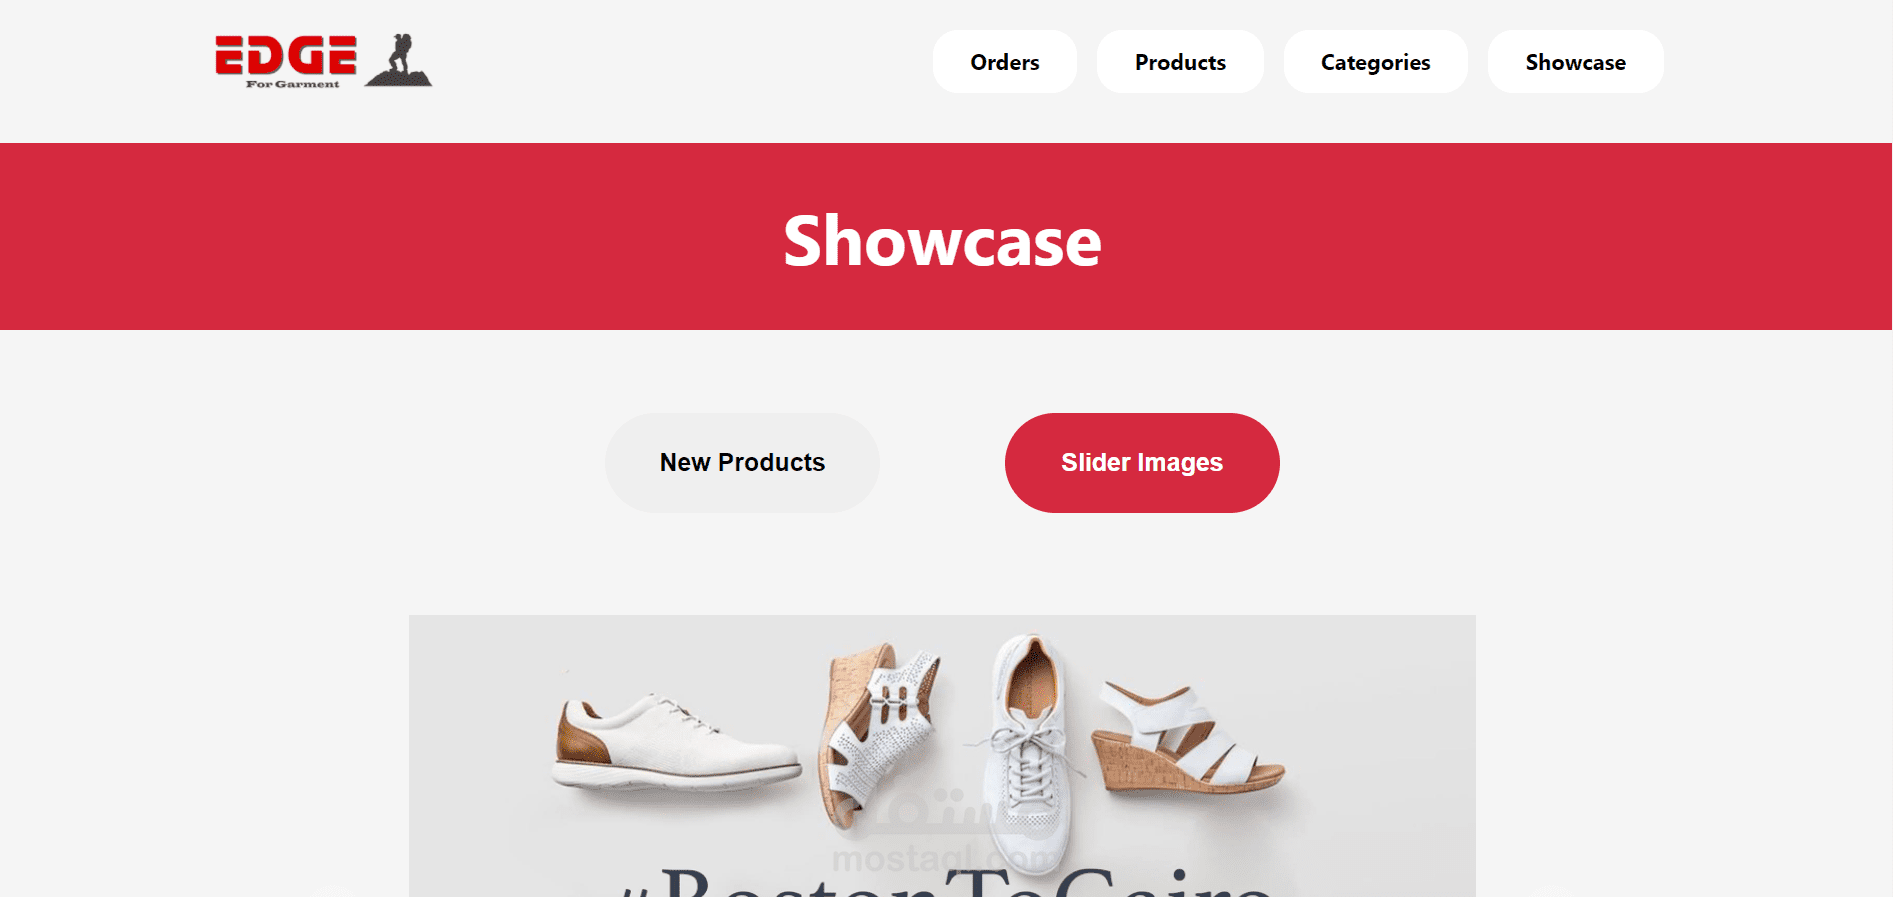Open the Orders page
The height and width of the screenshot is (897, 1893).
tap(1005, 62)
